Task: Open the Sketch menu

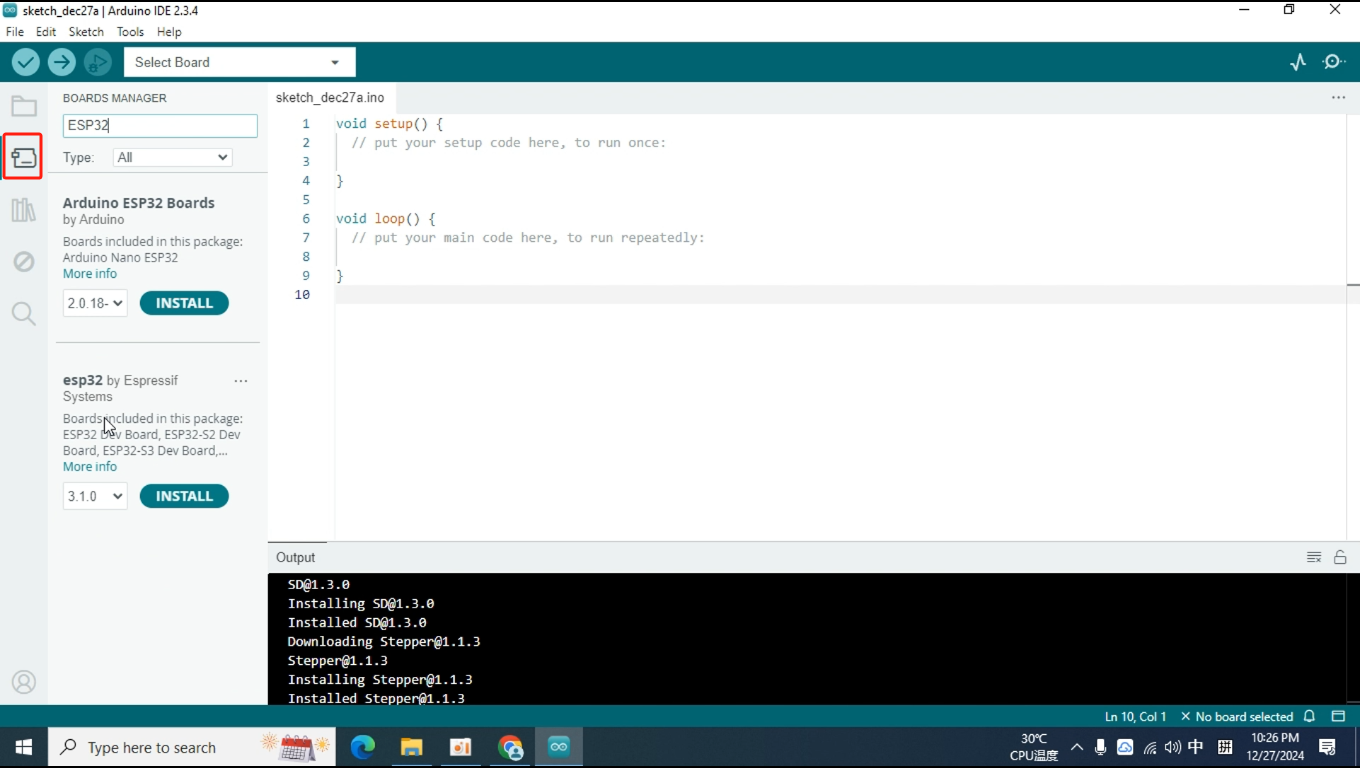Action: 86,32
